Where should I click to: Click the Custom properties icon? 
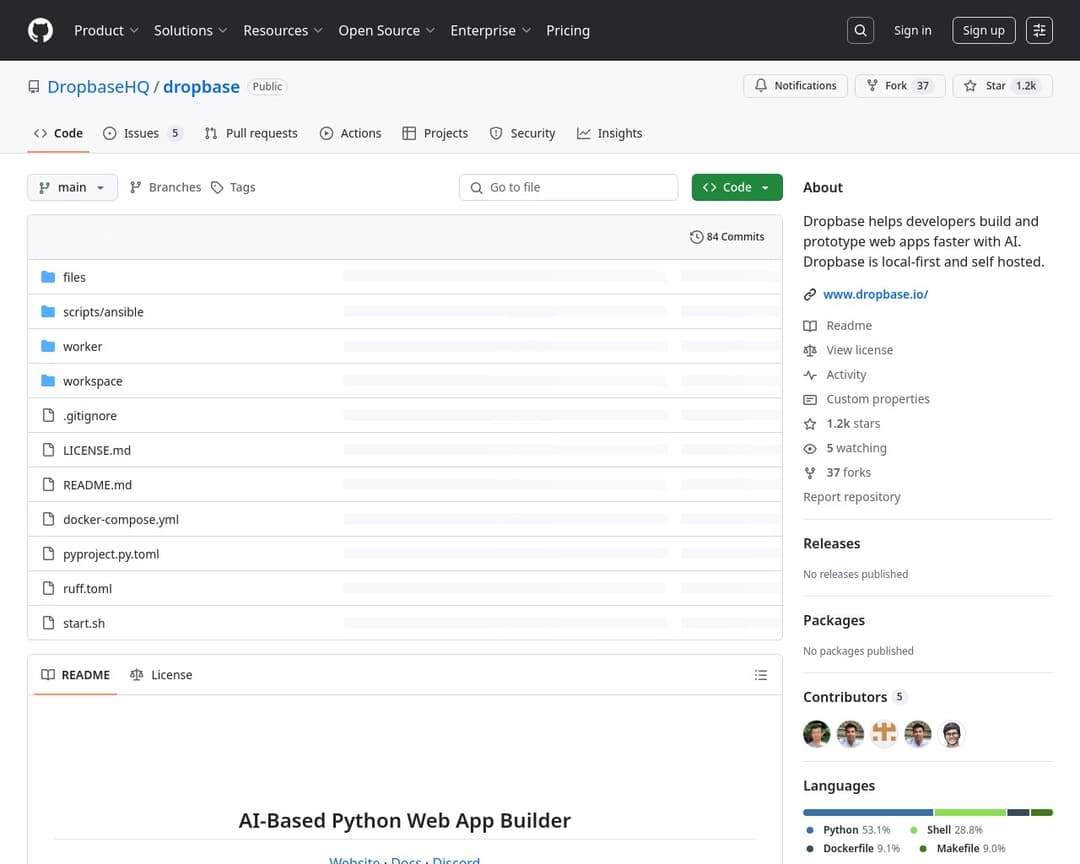tap(810, 400)
